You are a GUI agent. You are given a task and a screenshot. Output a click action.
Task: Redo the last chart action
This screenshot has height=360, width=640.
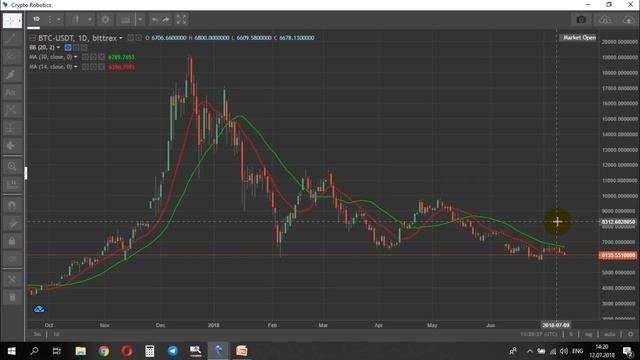166,19
